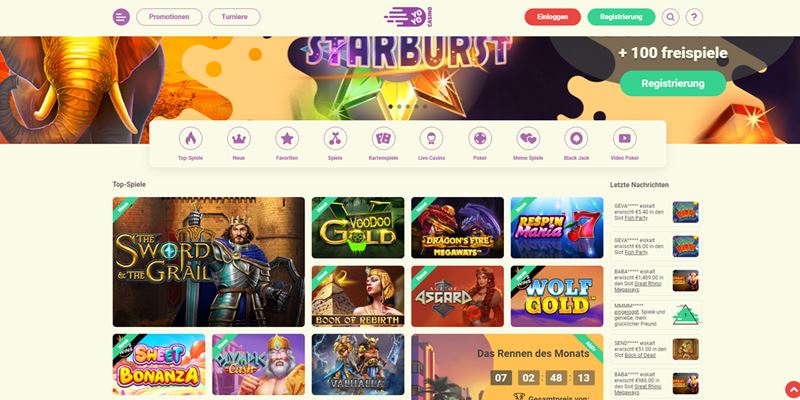Select the Top-Spiele flame category icon
800x400 pixels.
[190, 138]
